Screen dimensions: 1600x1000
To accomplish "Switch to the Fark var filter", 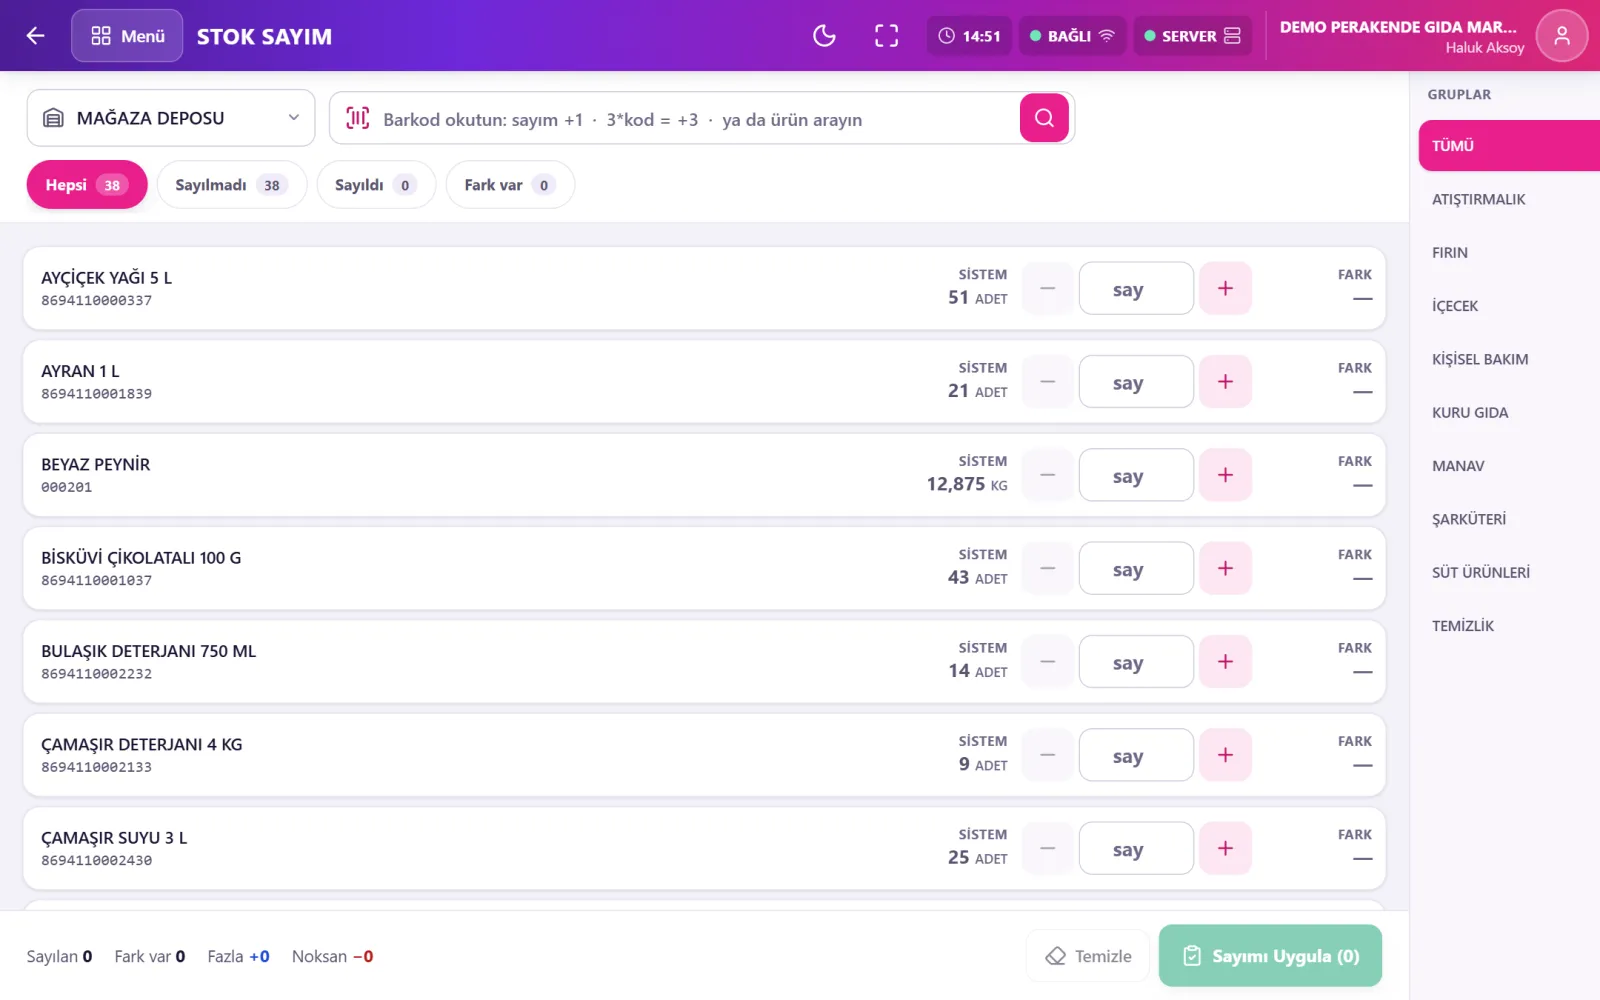I will (x=510, y=185).
